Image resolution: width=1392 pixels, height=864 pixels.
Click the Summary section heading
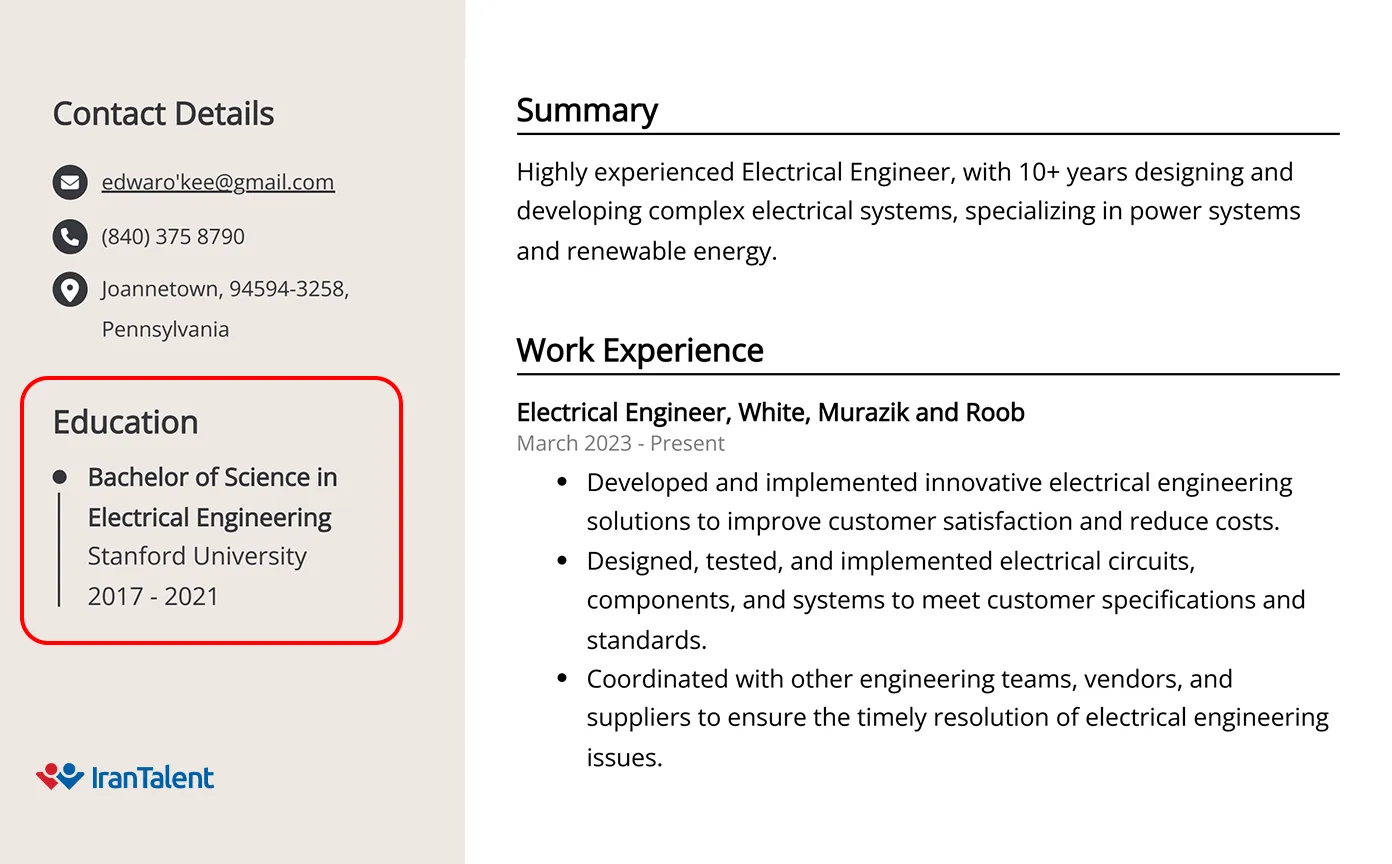pyautogui.click(x=587, y=110)
